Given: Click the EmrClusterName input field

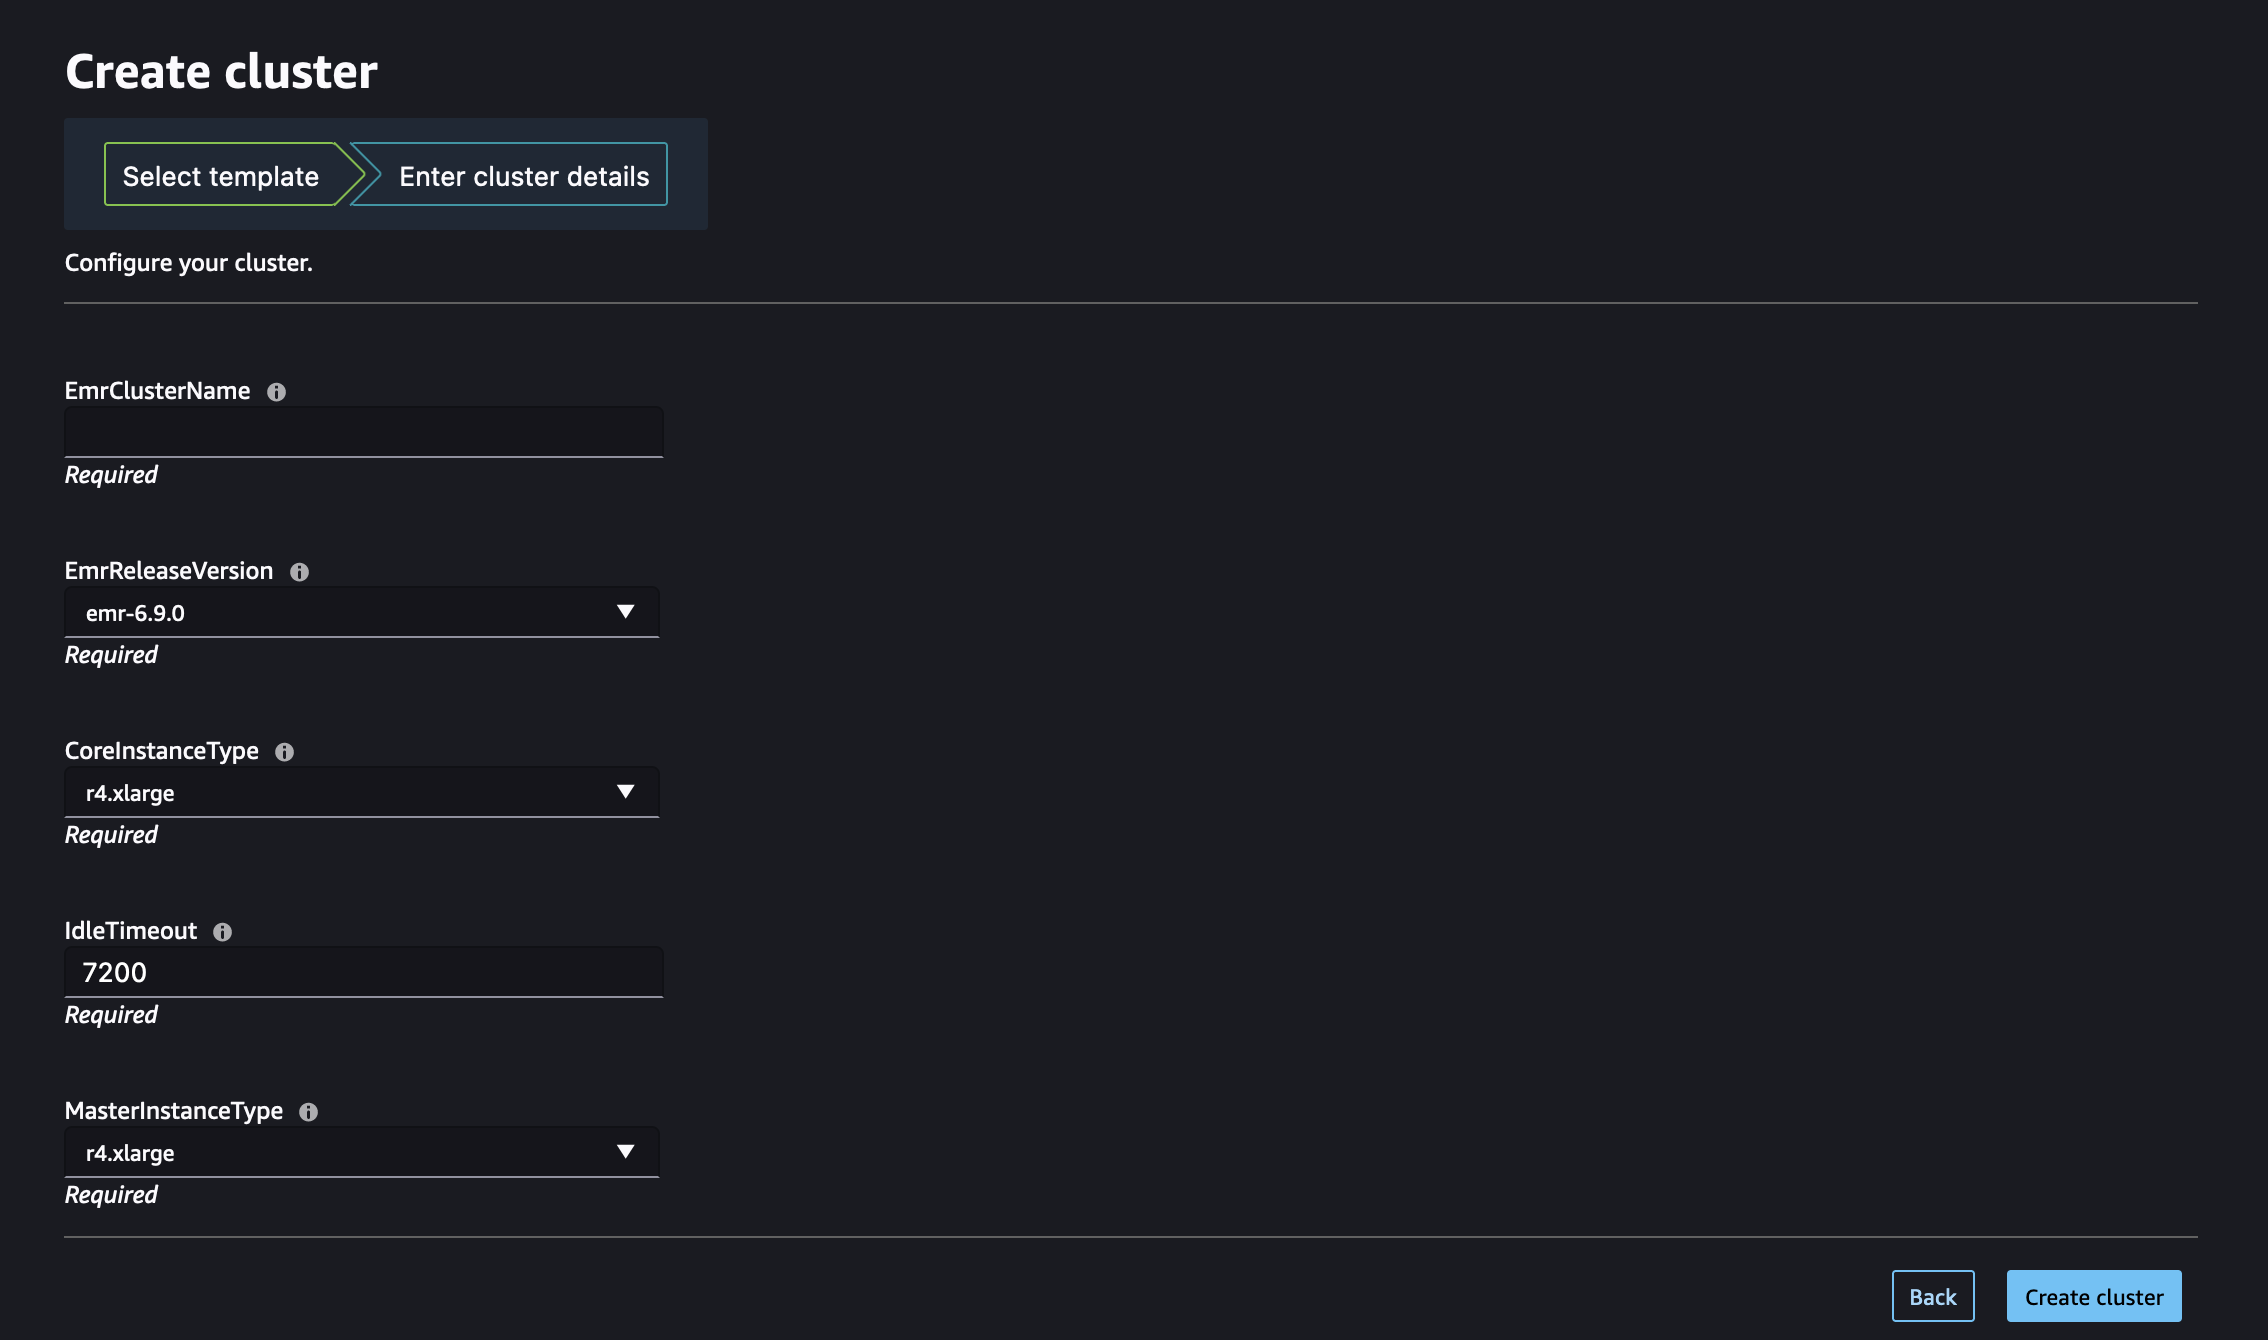Looking at the screenshot, I should pos(364,431).
